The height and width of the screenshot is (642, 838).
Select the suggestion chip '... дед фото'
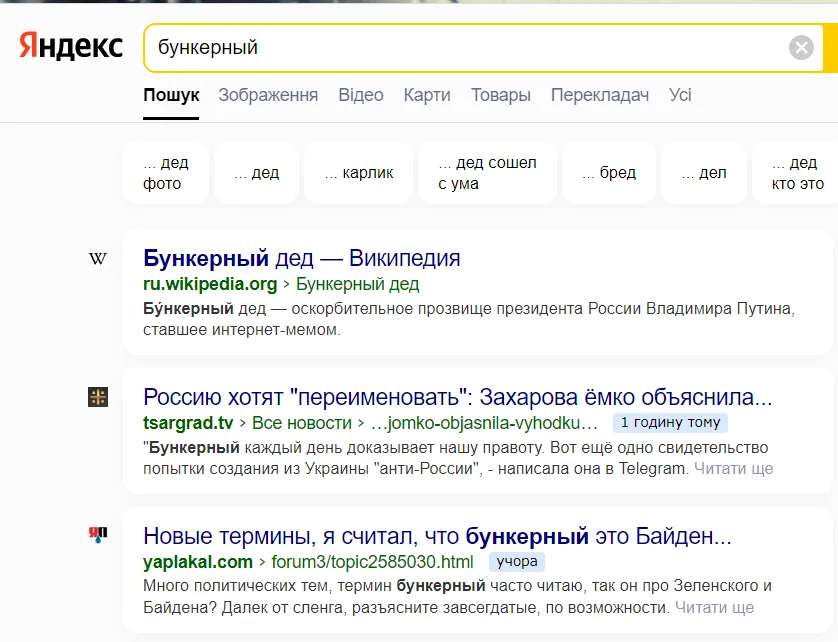[x=165, y=173]
